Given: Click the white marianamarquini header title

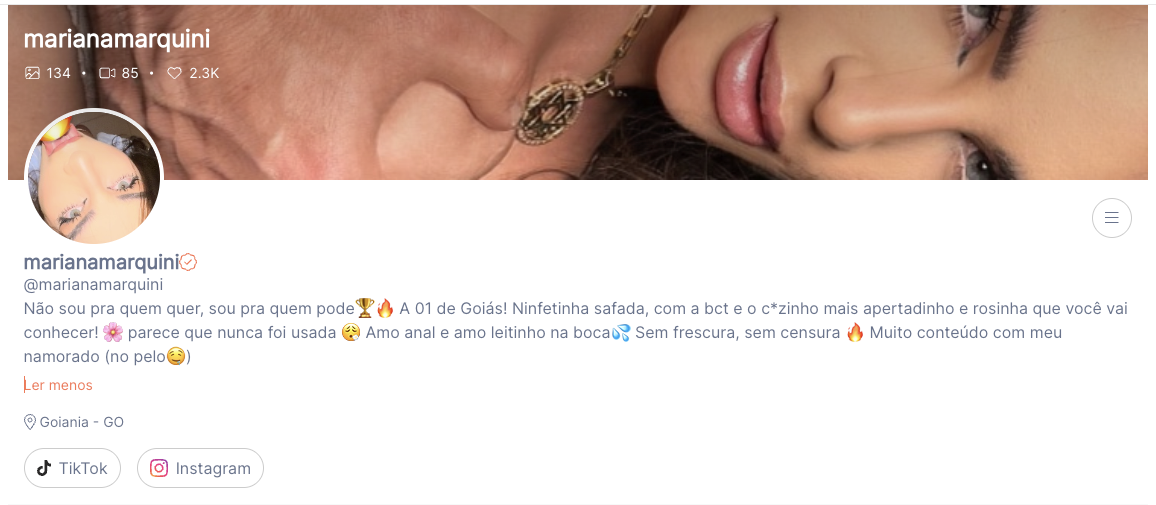Looking at the screenshot, I should coord(117,40).
